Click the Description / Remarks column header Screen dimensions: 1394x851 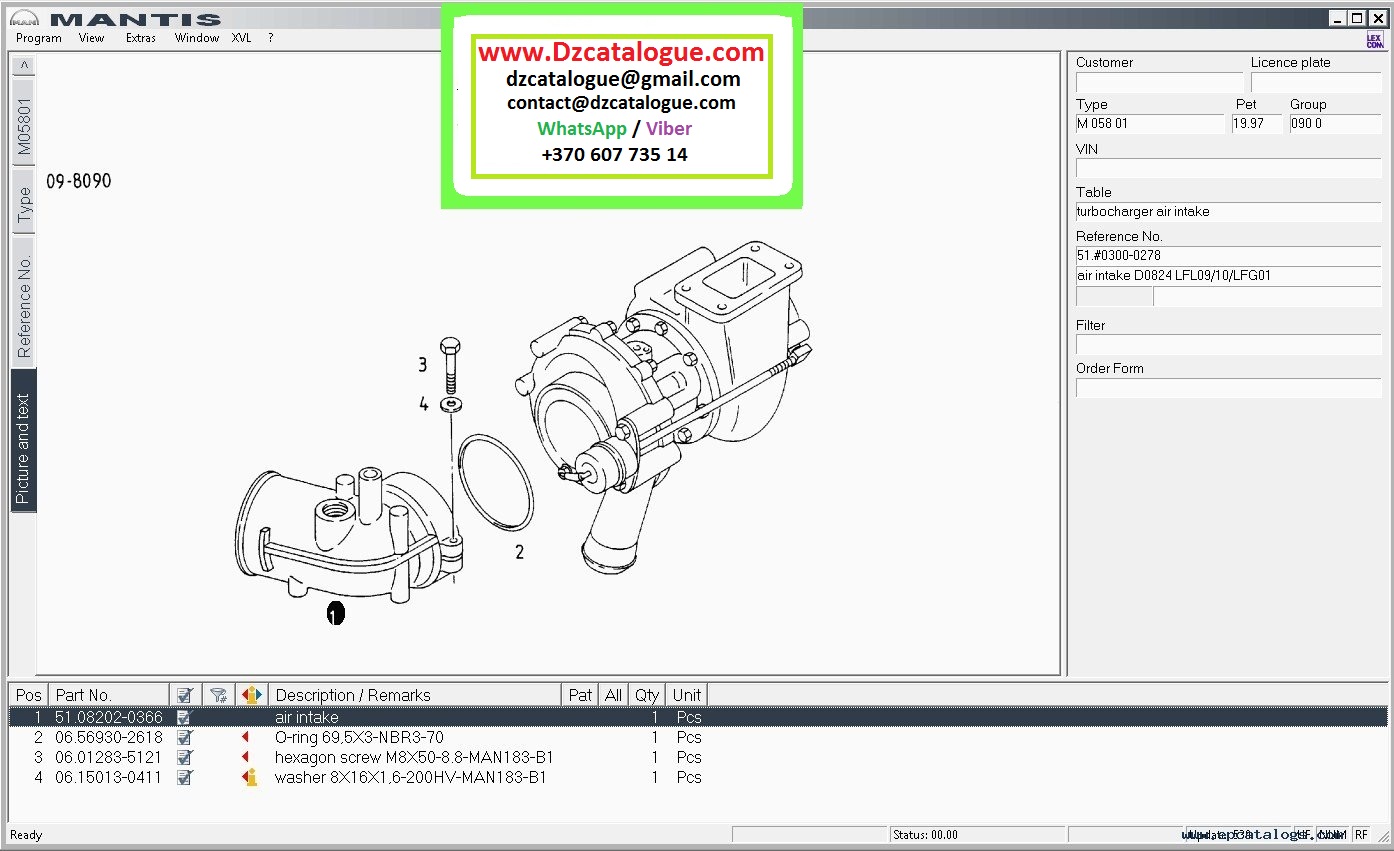click(x=415, y=695)
